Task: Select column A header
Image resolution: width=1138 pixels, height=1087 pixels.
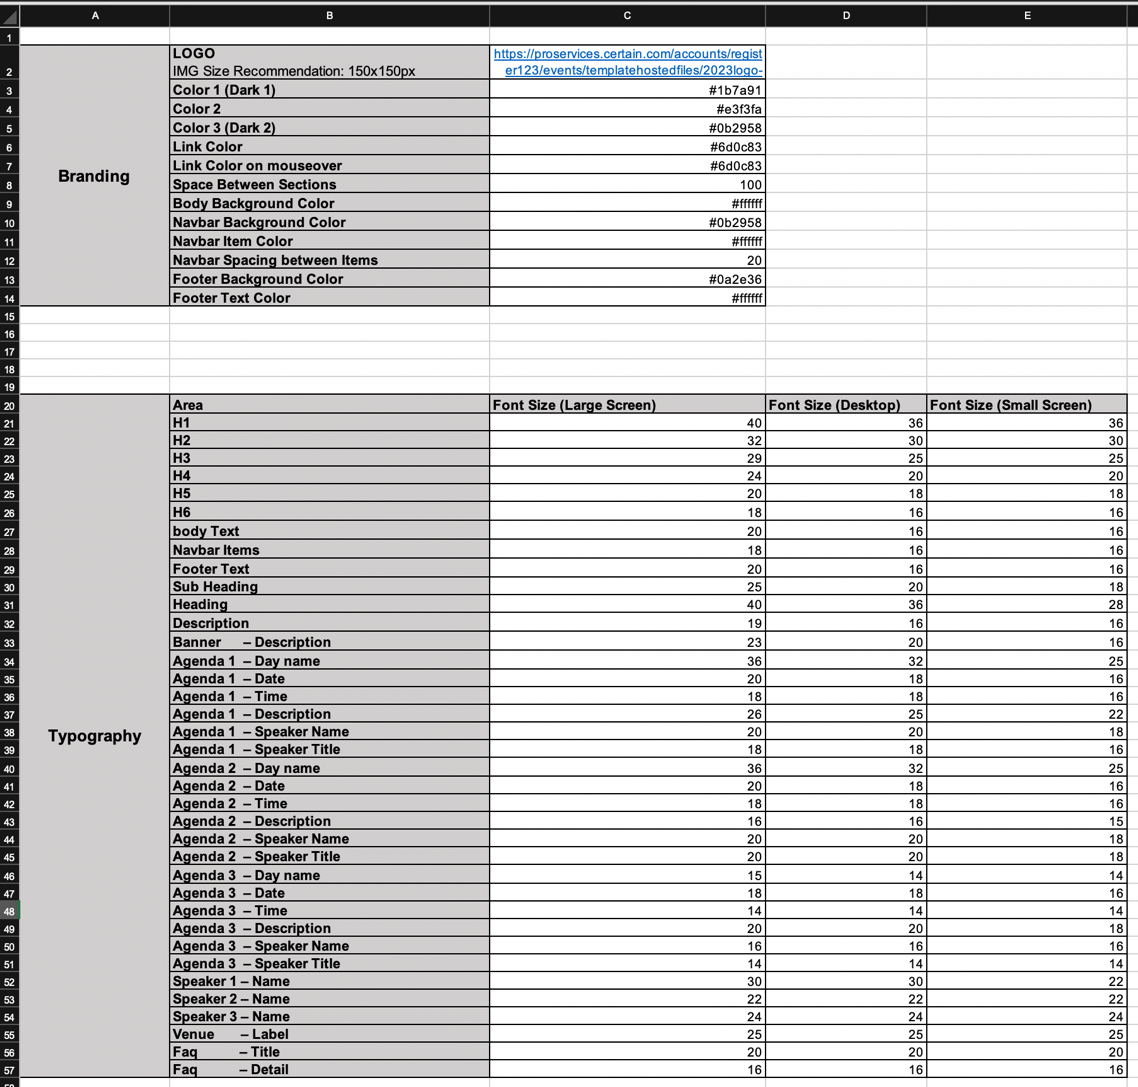Action: click(94, 15)
